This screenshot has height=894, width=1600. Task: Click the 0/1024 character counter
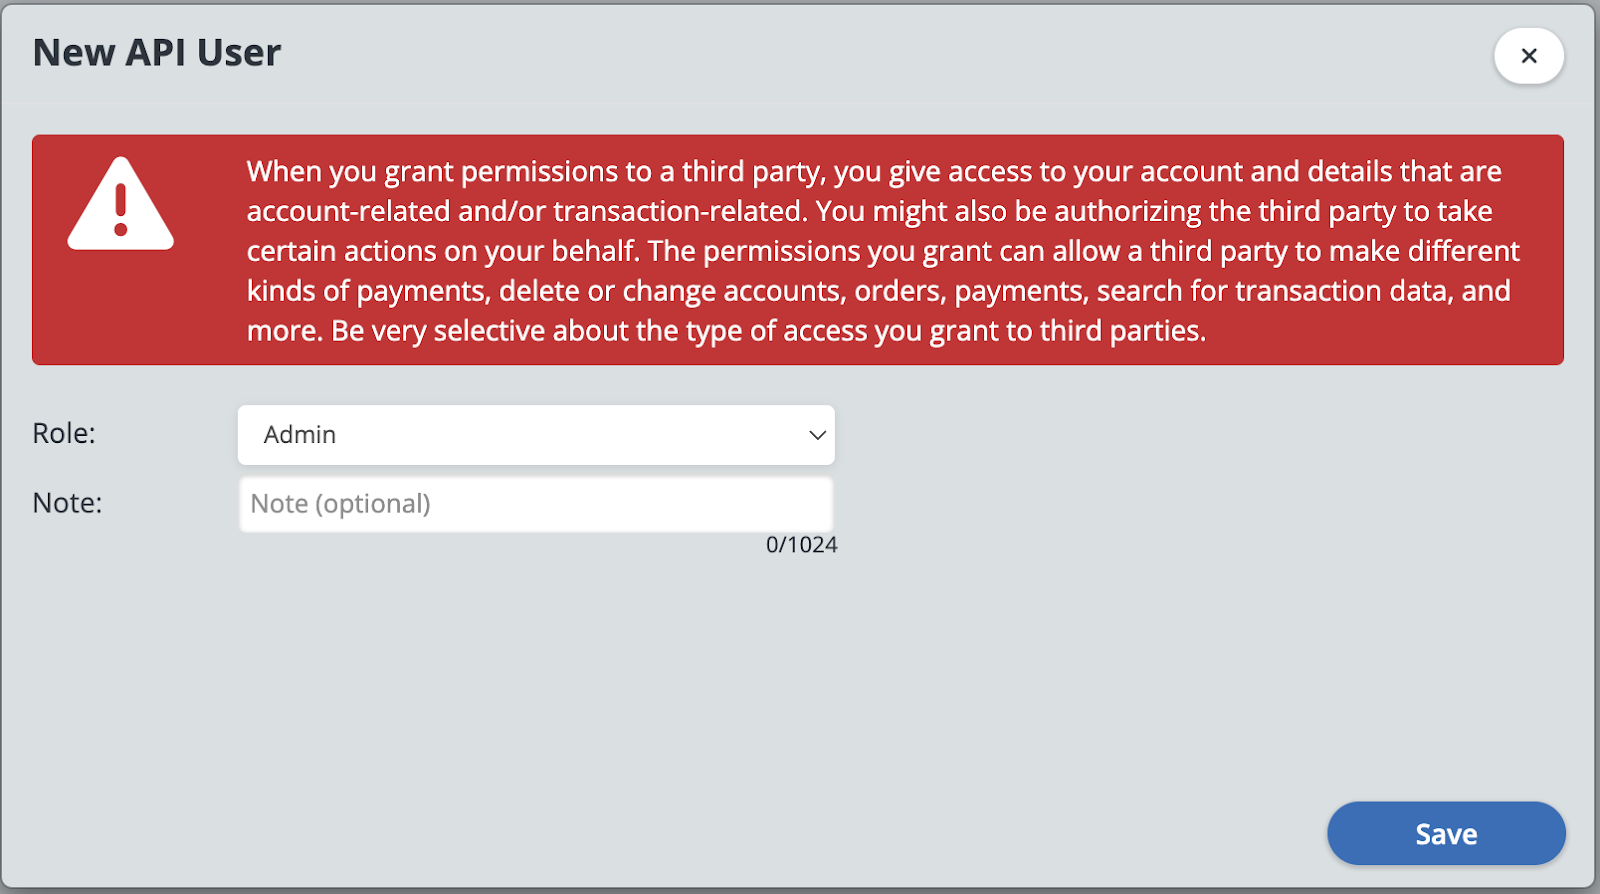[801, 545]
